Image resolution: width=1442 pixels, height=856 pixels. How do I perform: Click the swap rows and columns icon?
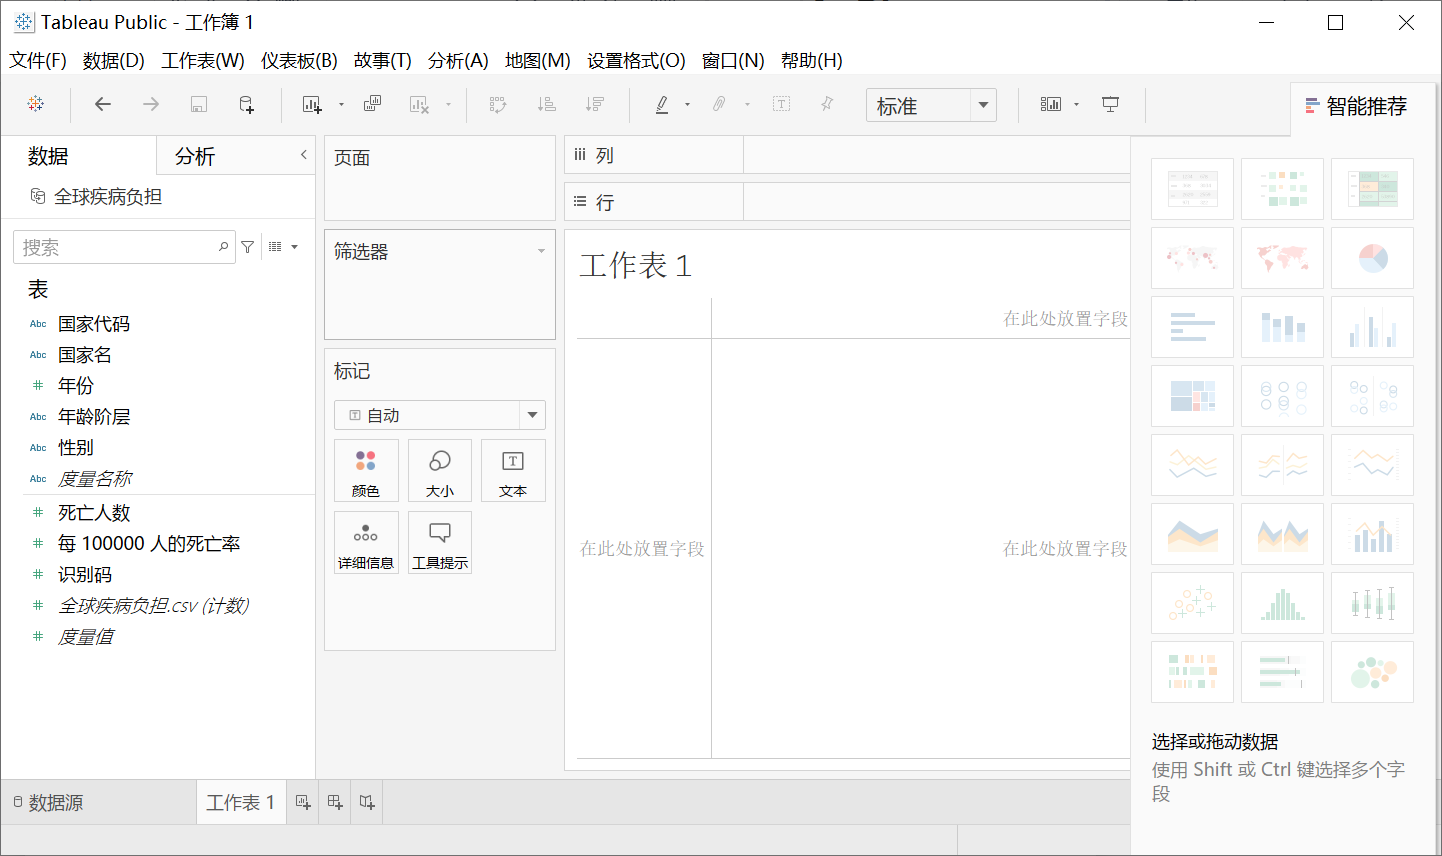tap(498, 104)
